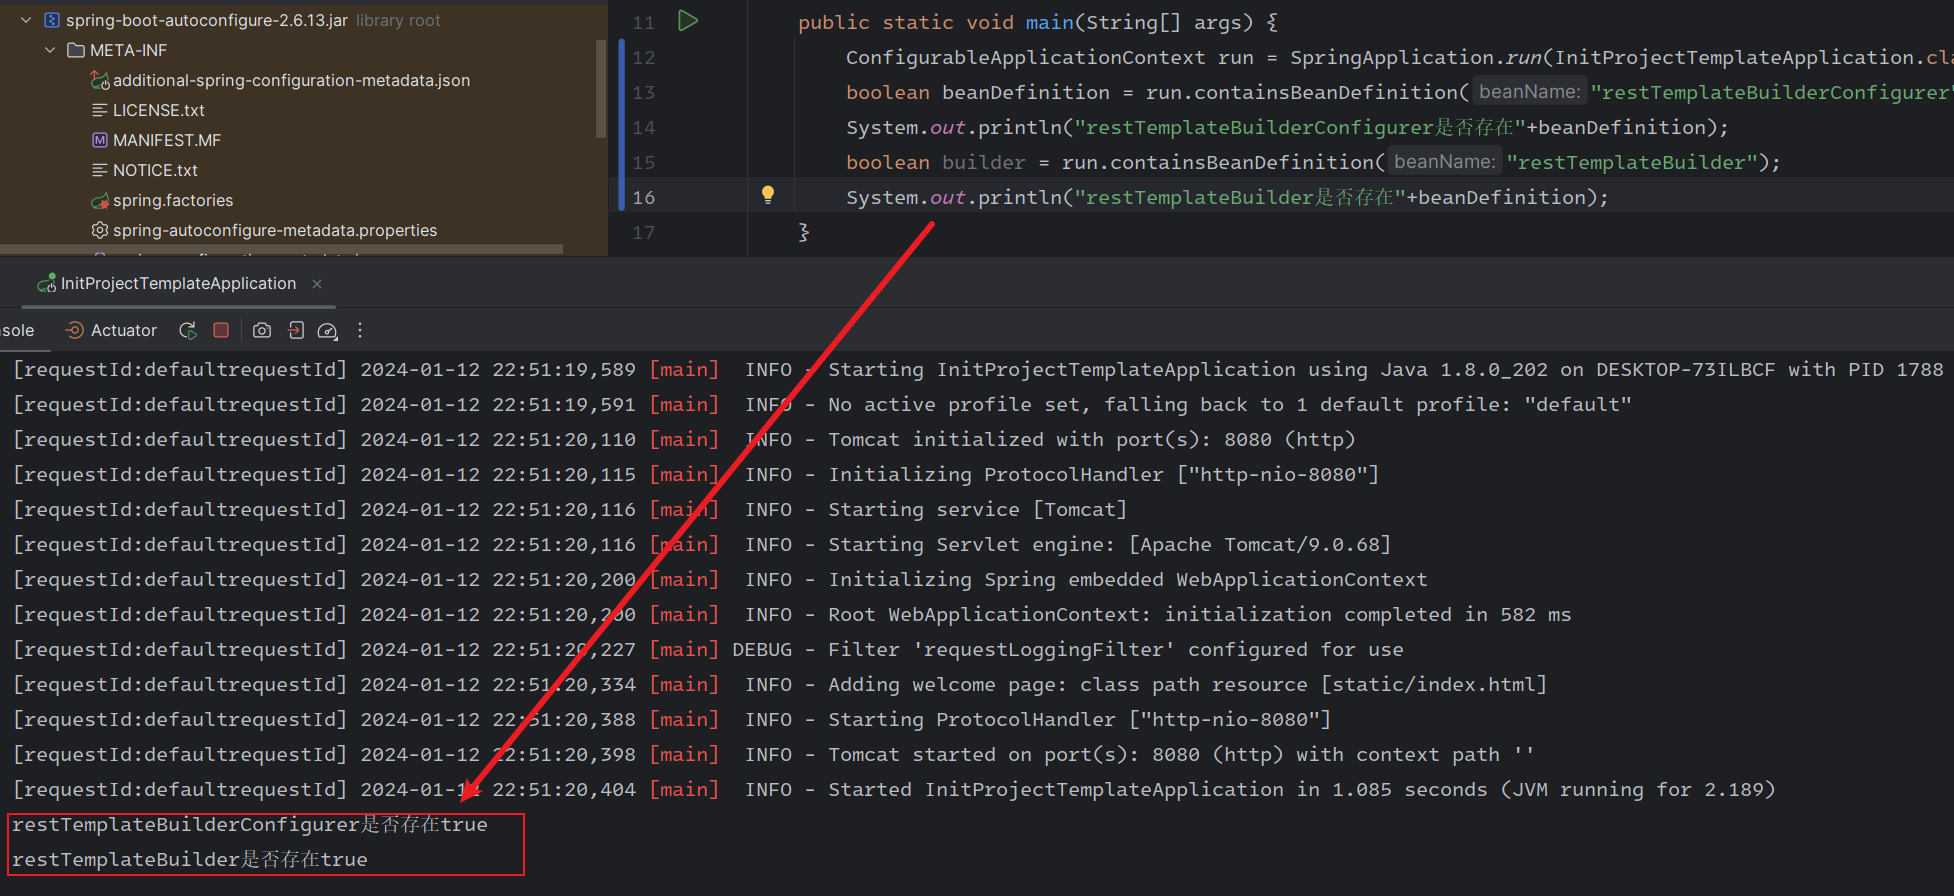
Task: Click 'Starting InitProjectTemplateApplication using Java' log line
Action: pyautogui.click(x=978, y=370)
